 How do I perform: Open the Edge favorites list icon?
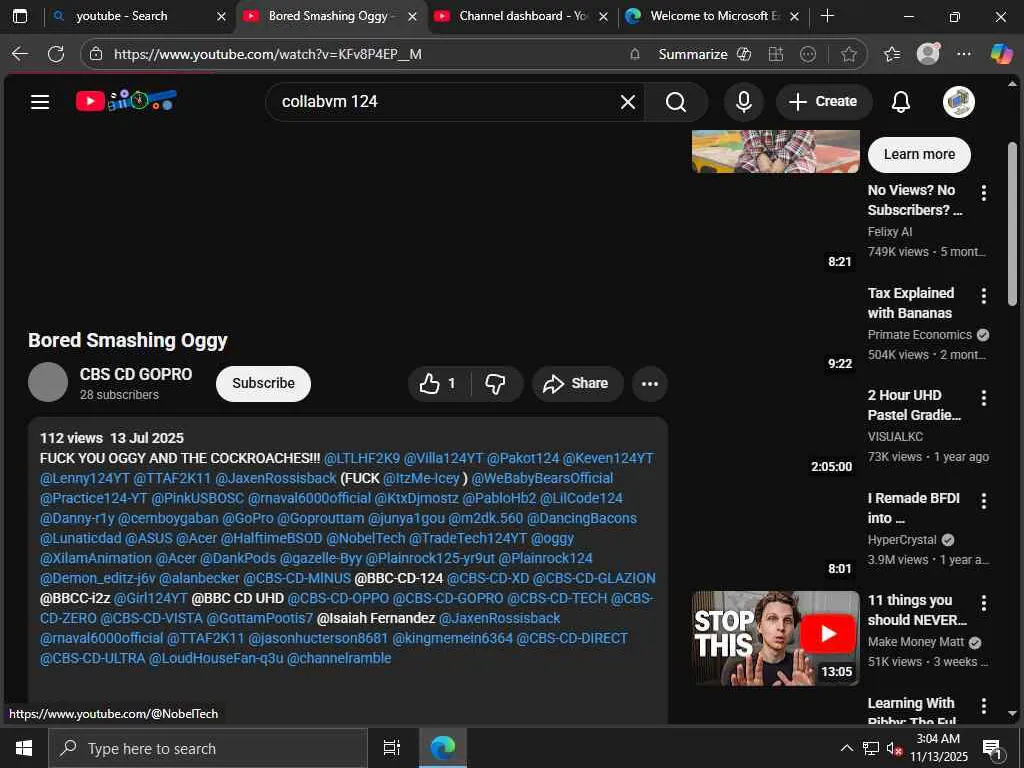coord(891,54)
